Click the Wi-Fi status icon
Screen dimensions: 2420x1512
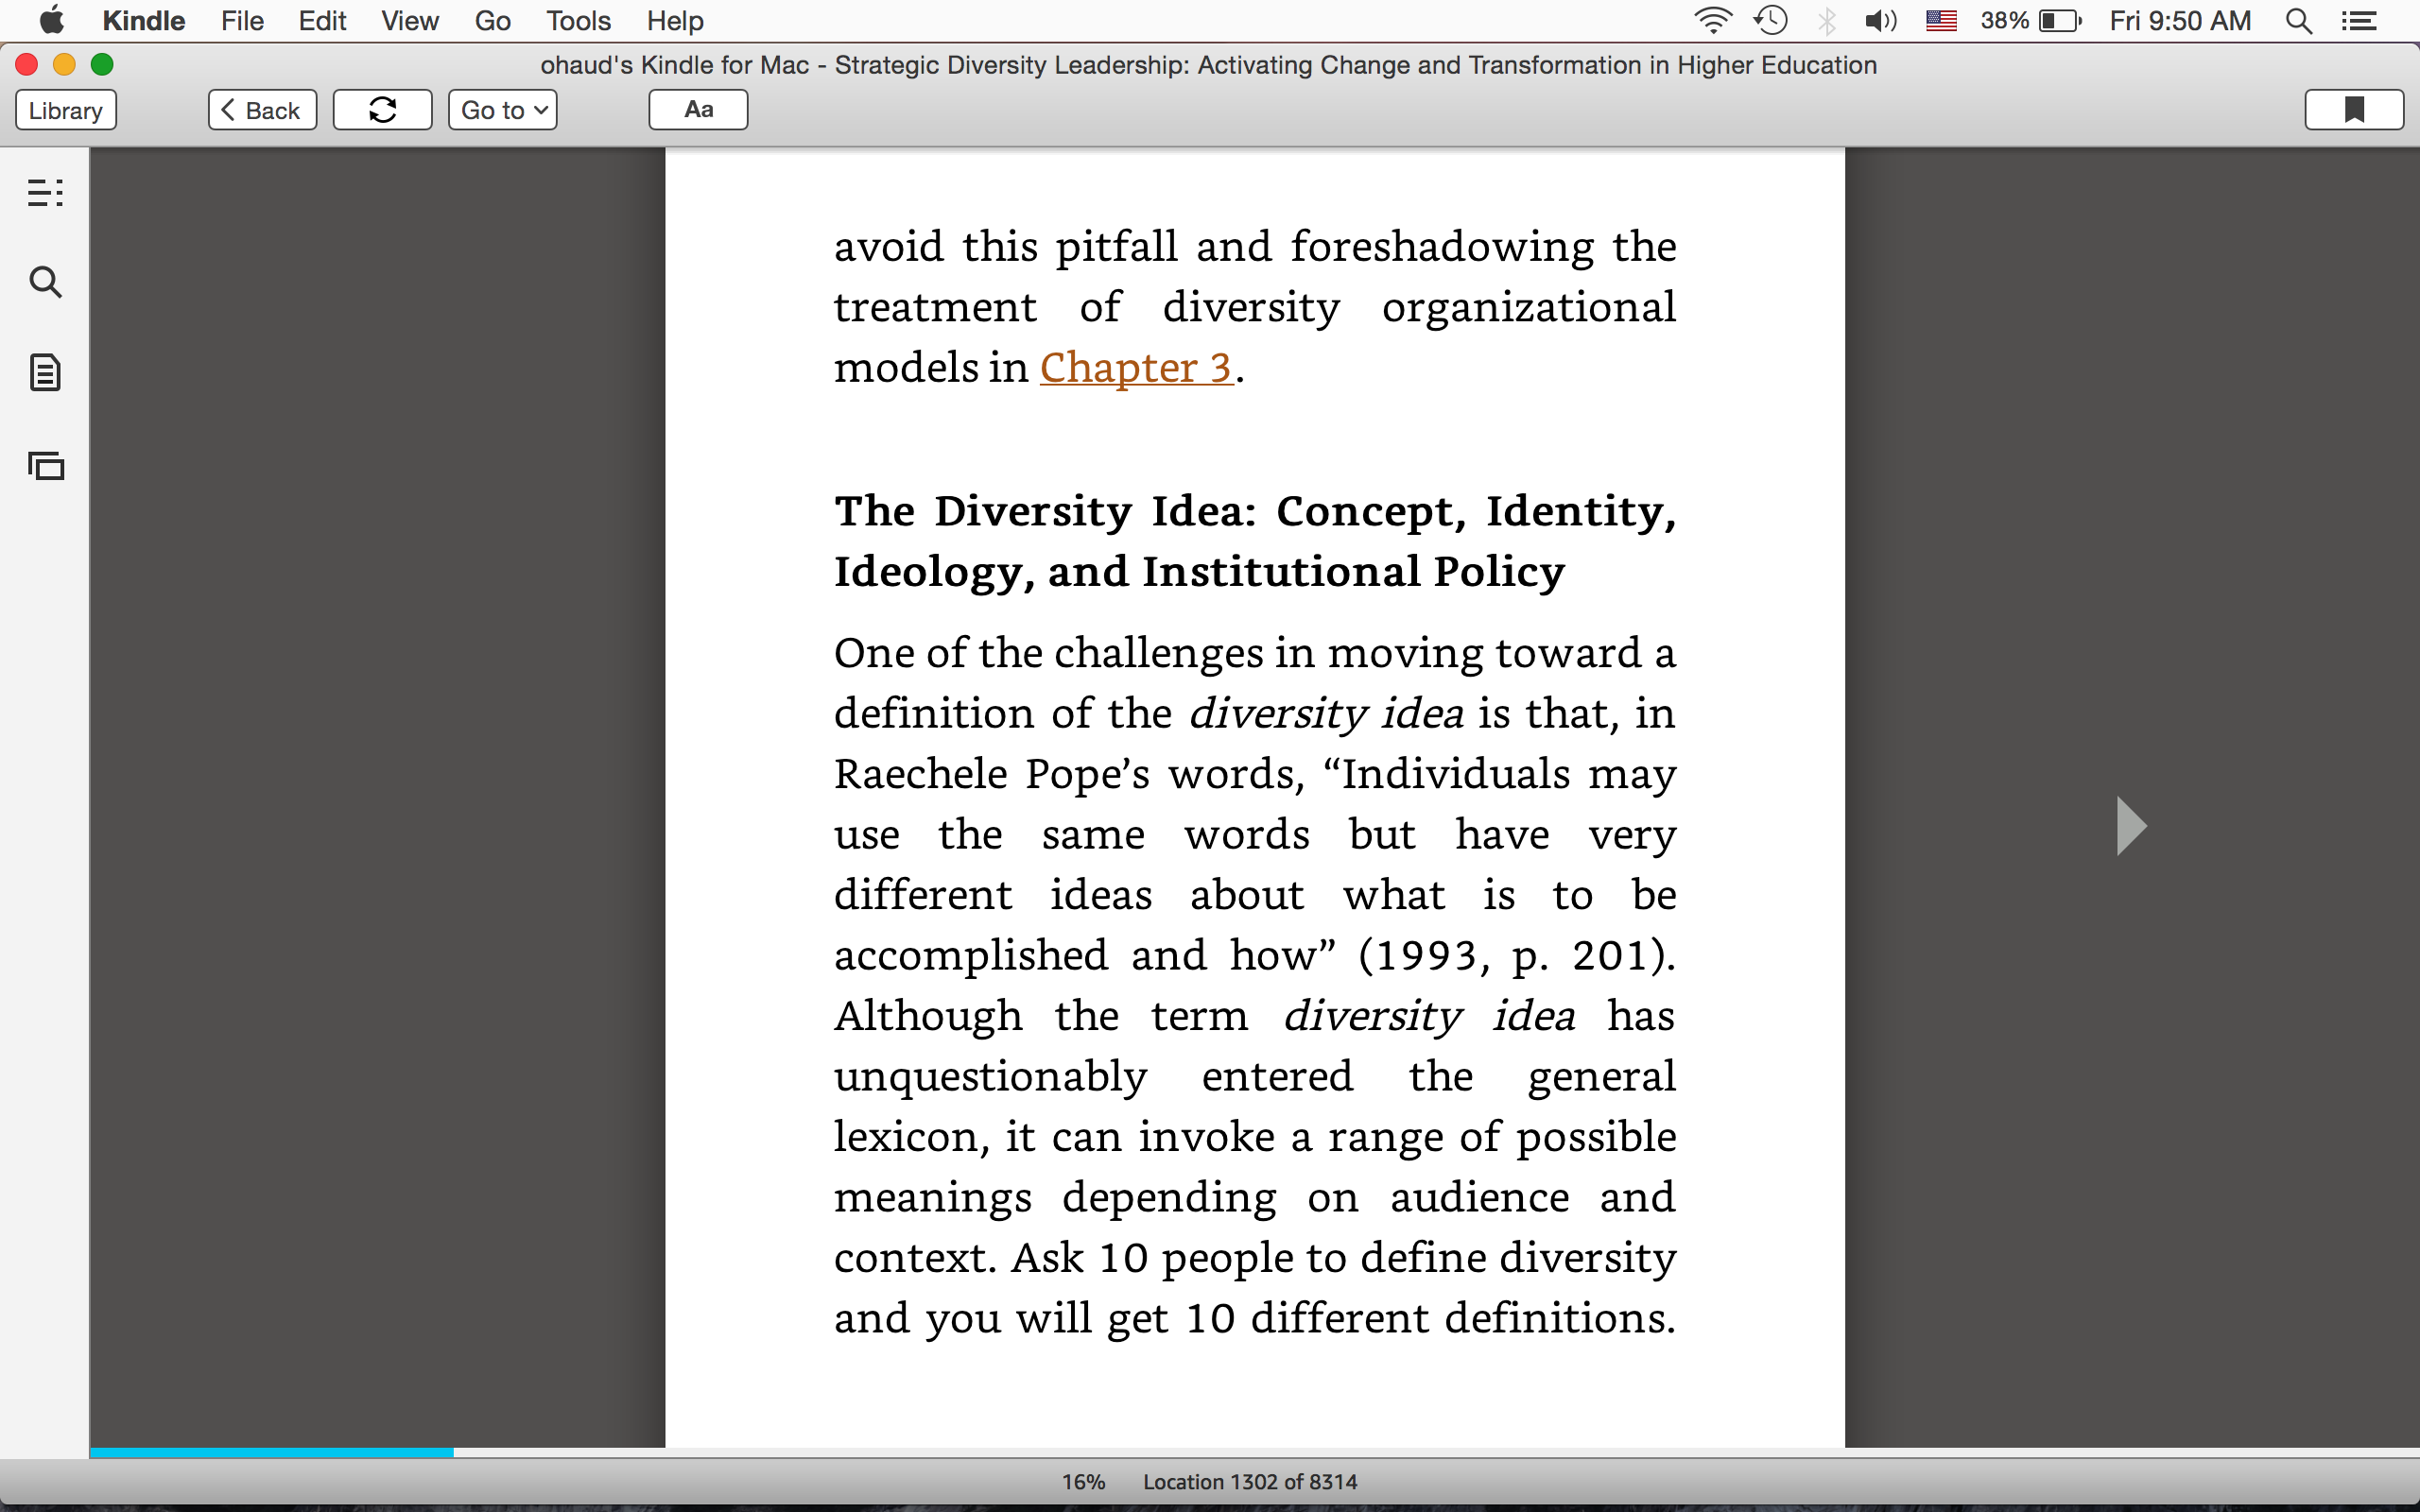pyautogui.click(x=1713, y=21)
